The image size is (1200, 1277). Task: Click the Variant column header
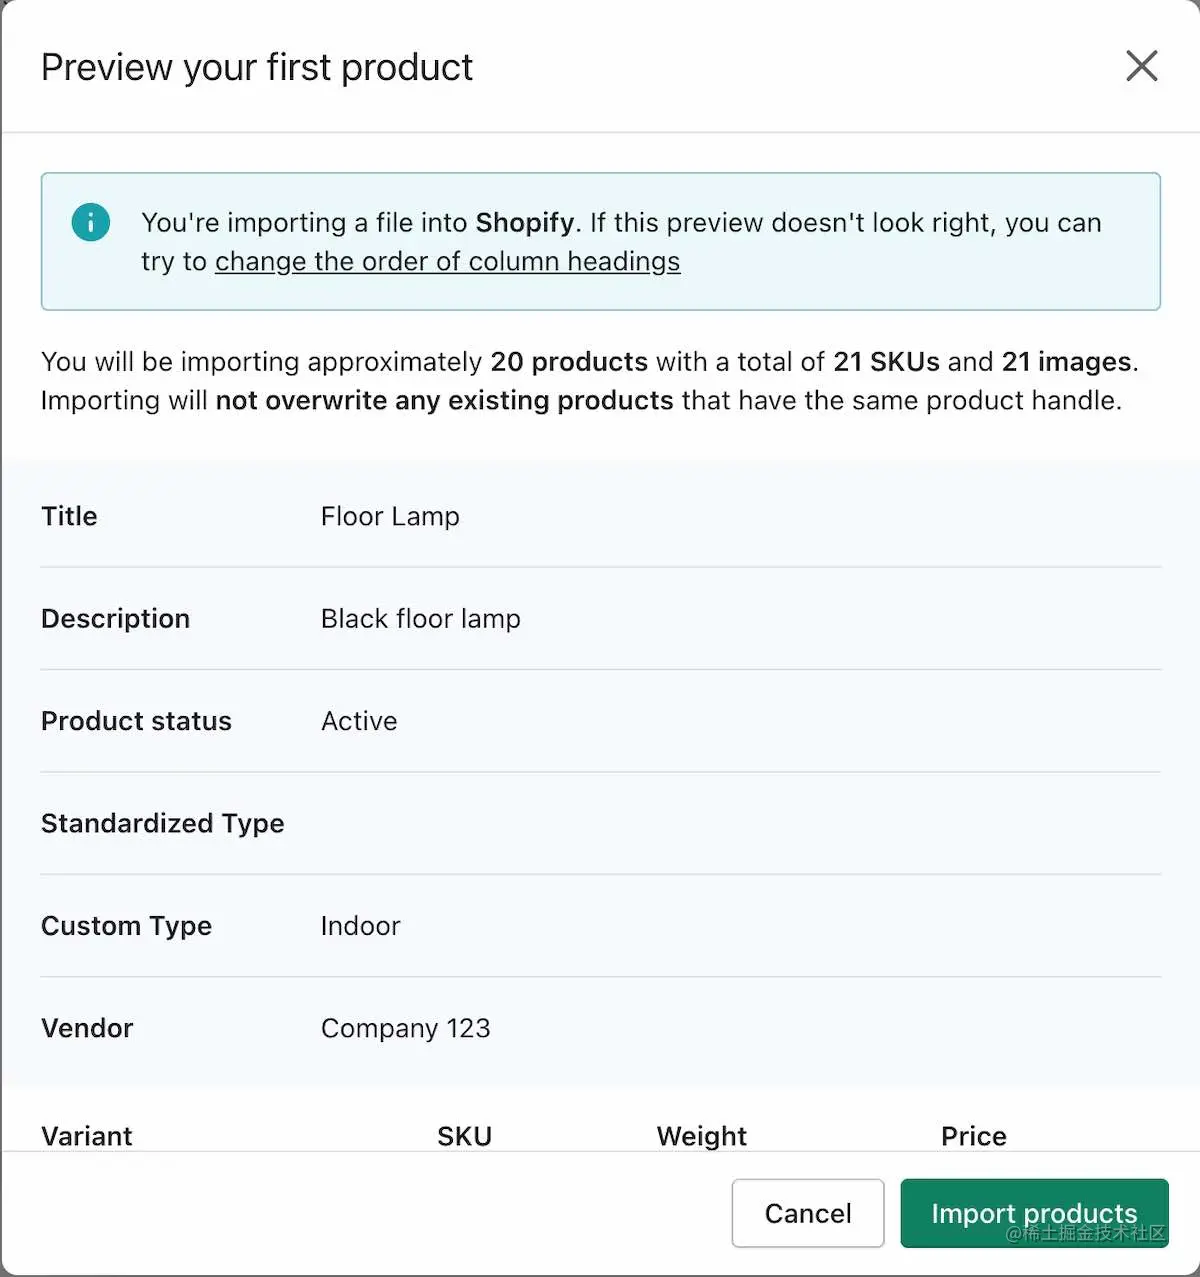(86, 1136)
